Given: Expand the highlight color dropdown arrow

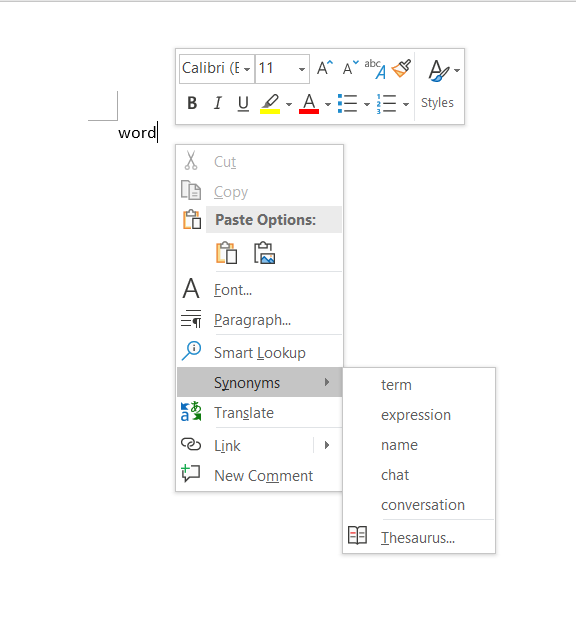Looking at the screenshot, I should coord(289,104).
